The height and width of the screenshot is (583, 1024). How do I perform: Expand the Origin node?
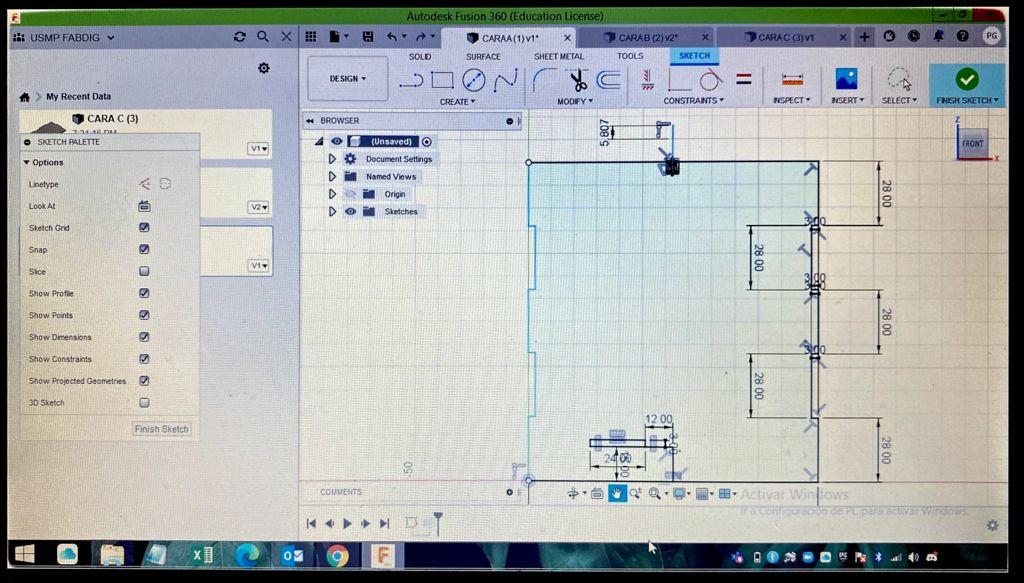[332, 194]
